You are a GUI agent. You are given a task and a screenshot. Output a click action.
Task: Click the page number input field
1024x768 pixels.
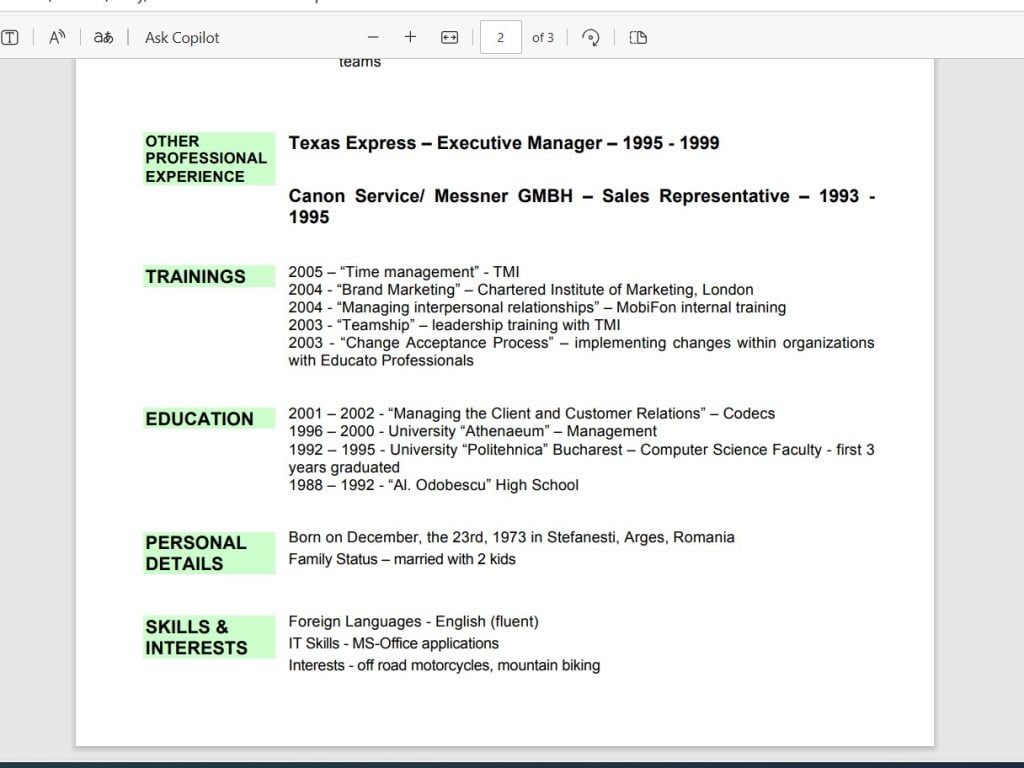point(500,38)
